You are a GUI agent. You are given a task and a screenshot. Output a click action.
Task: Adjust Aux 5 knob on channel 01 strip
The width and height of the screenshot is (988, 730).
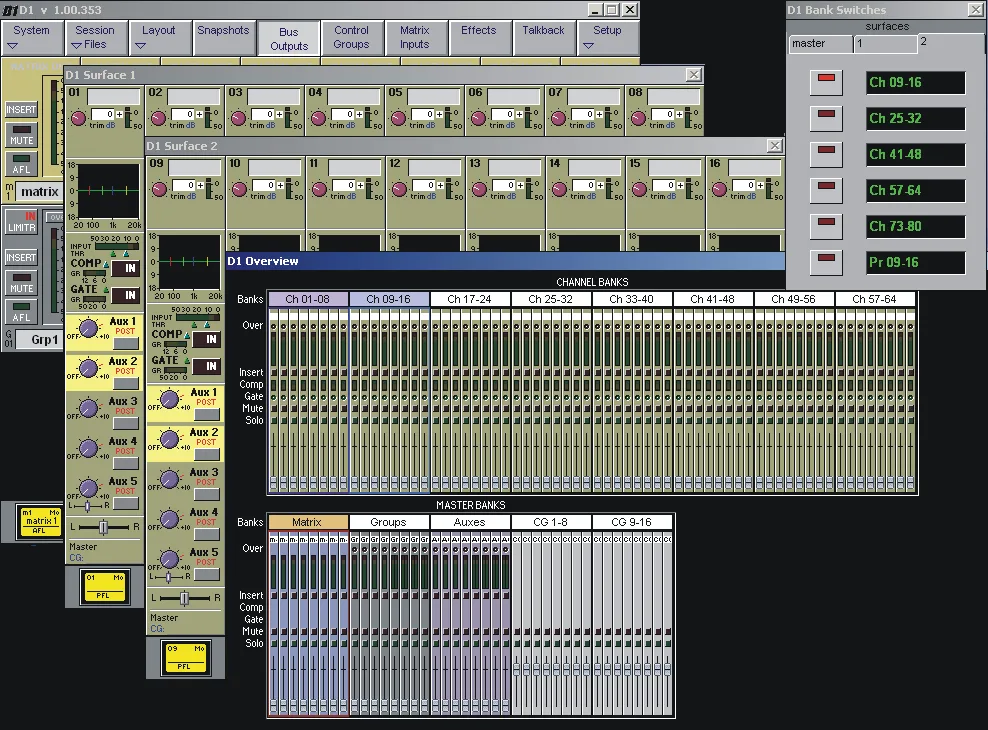pos(89,488)
